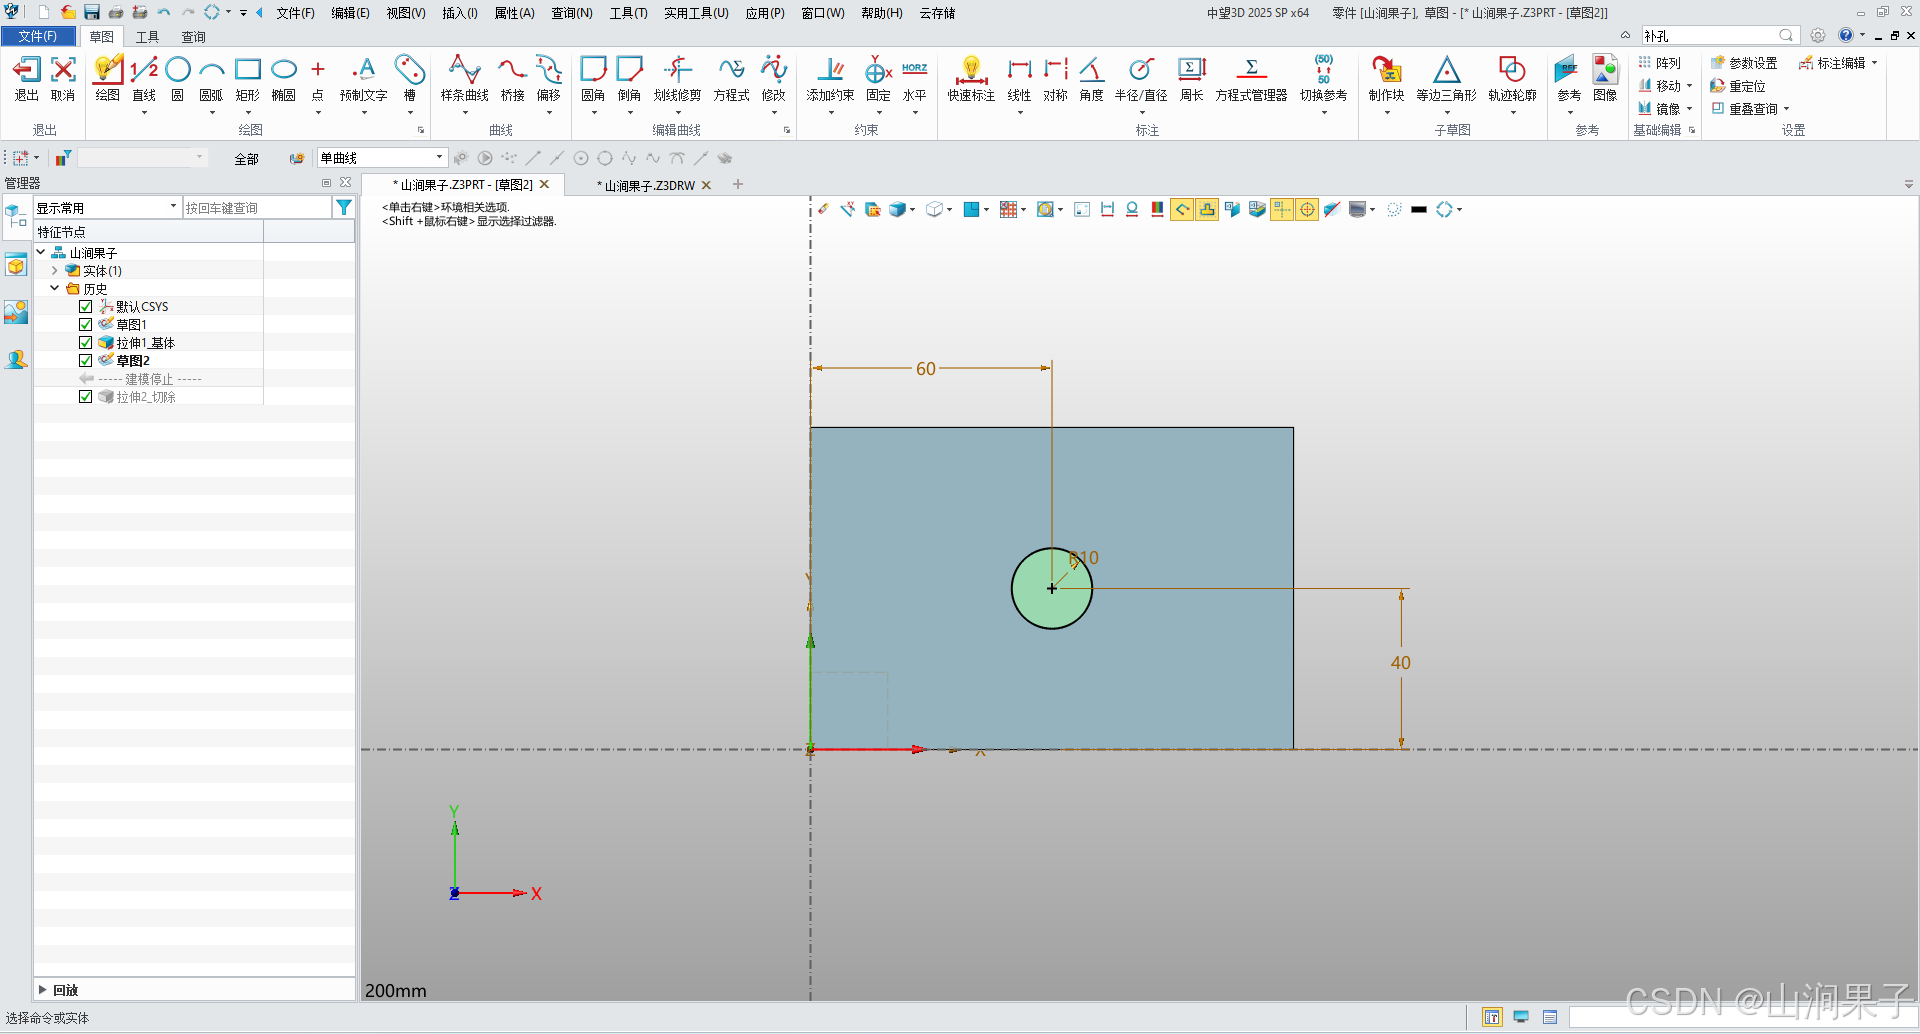Open the 视图(V) menu
The width and height of the screenshot is (1920, 1034).
point(406,13)
